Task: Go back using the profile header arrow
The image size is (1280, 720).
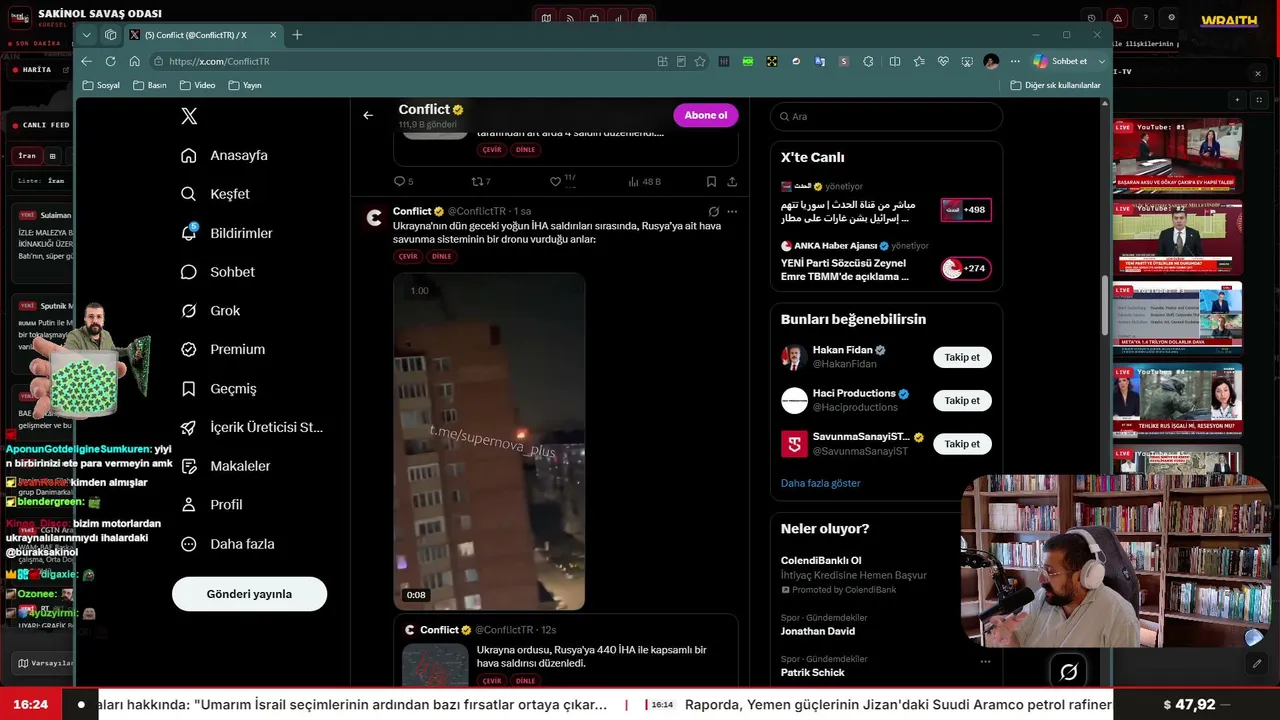Action: (368, 115)
